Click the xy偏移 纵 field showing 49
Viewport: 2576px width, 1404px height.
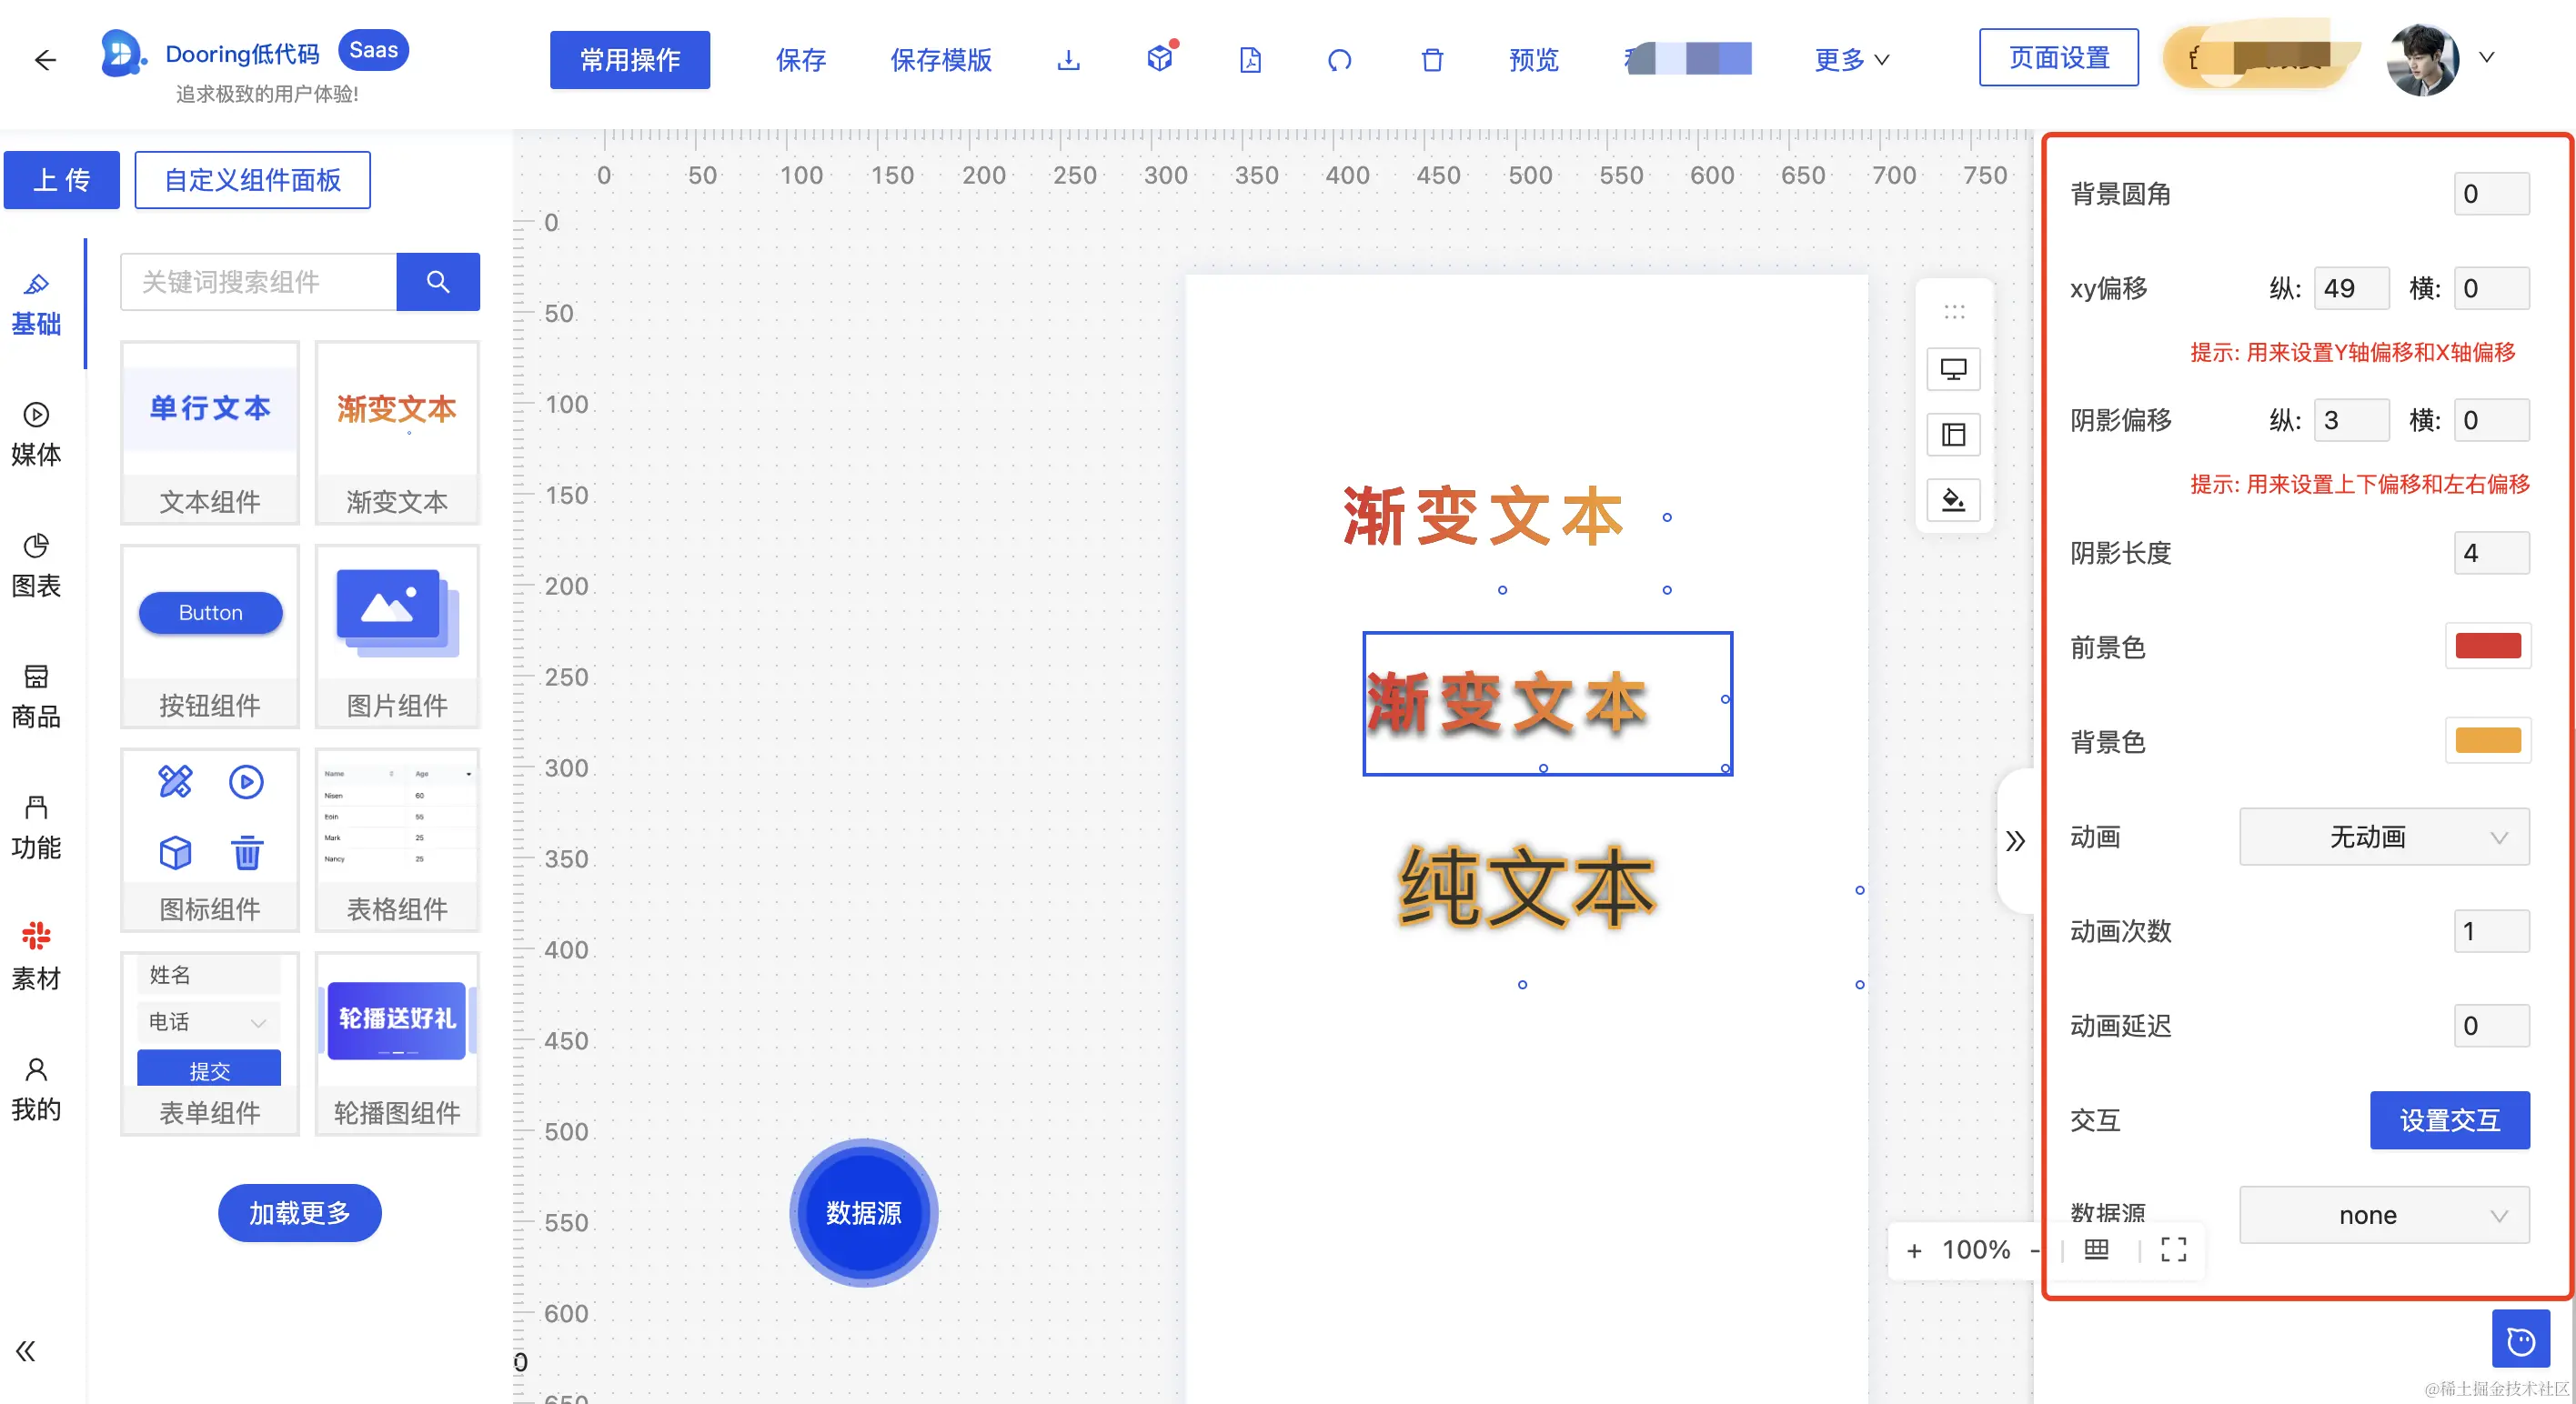tap(2352, 289)
